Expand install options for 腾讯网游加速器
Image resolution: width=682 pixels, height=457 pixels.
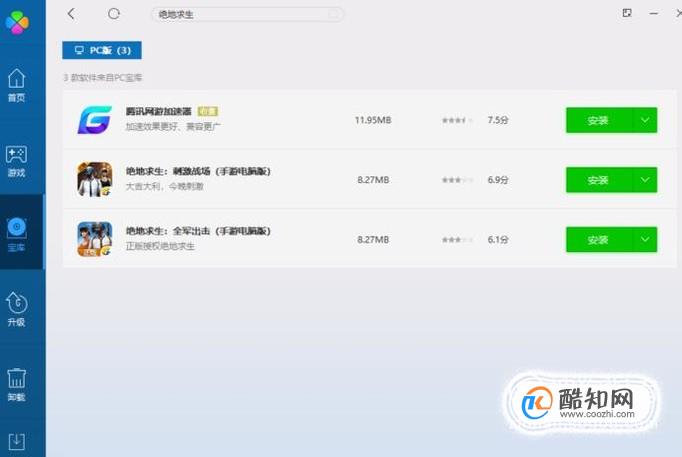645,120
